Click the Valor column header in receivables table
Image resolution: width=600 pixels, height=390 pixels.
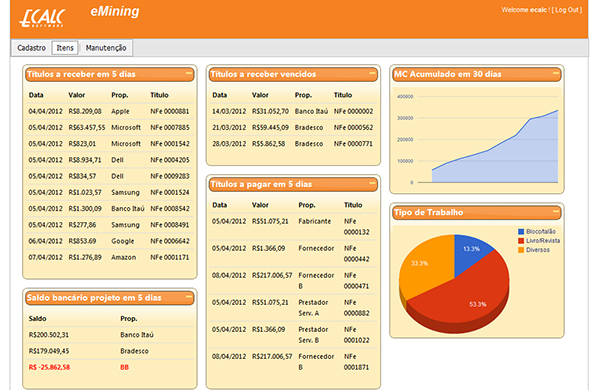[x=77, y=95]
